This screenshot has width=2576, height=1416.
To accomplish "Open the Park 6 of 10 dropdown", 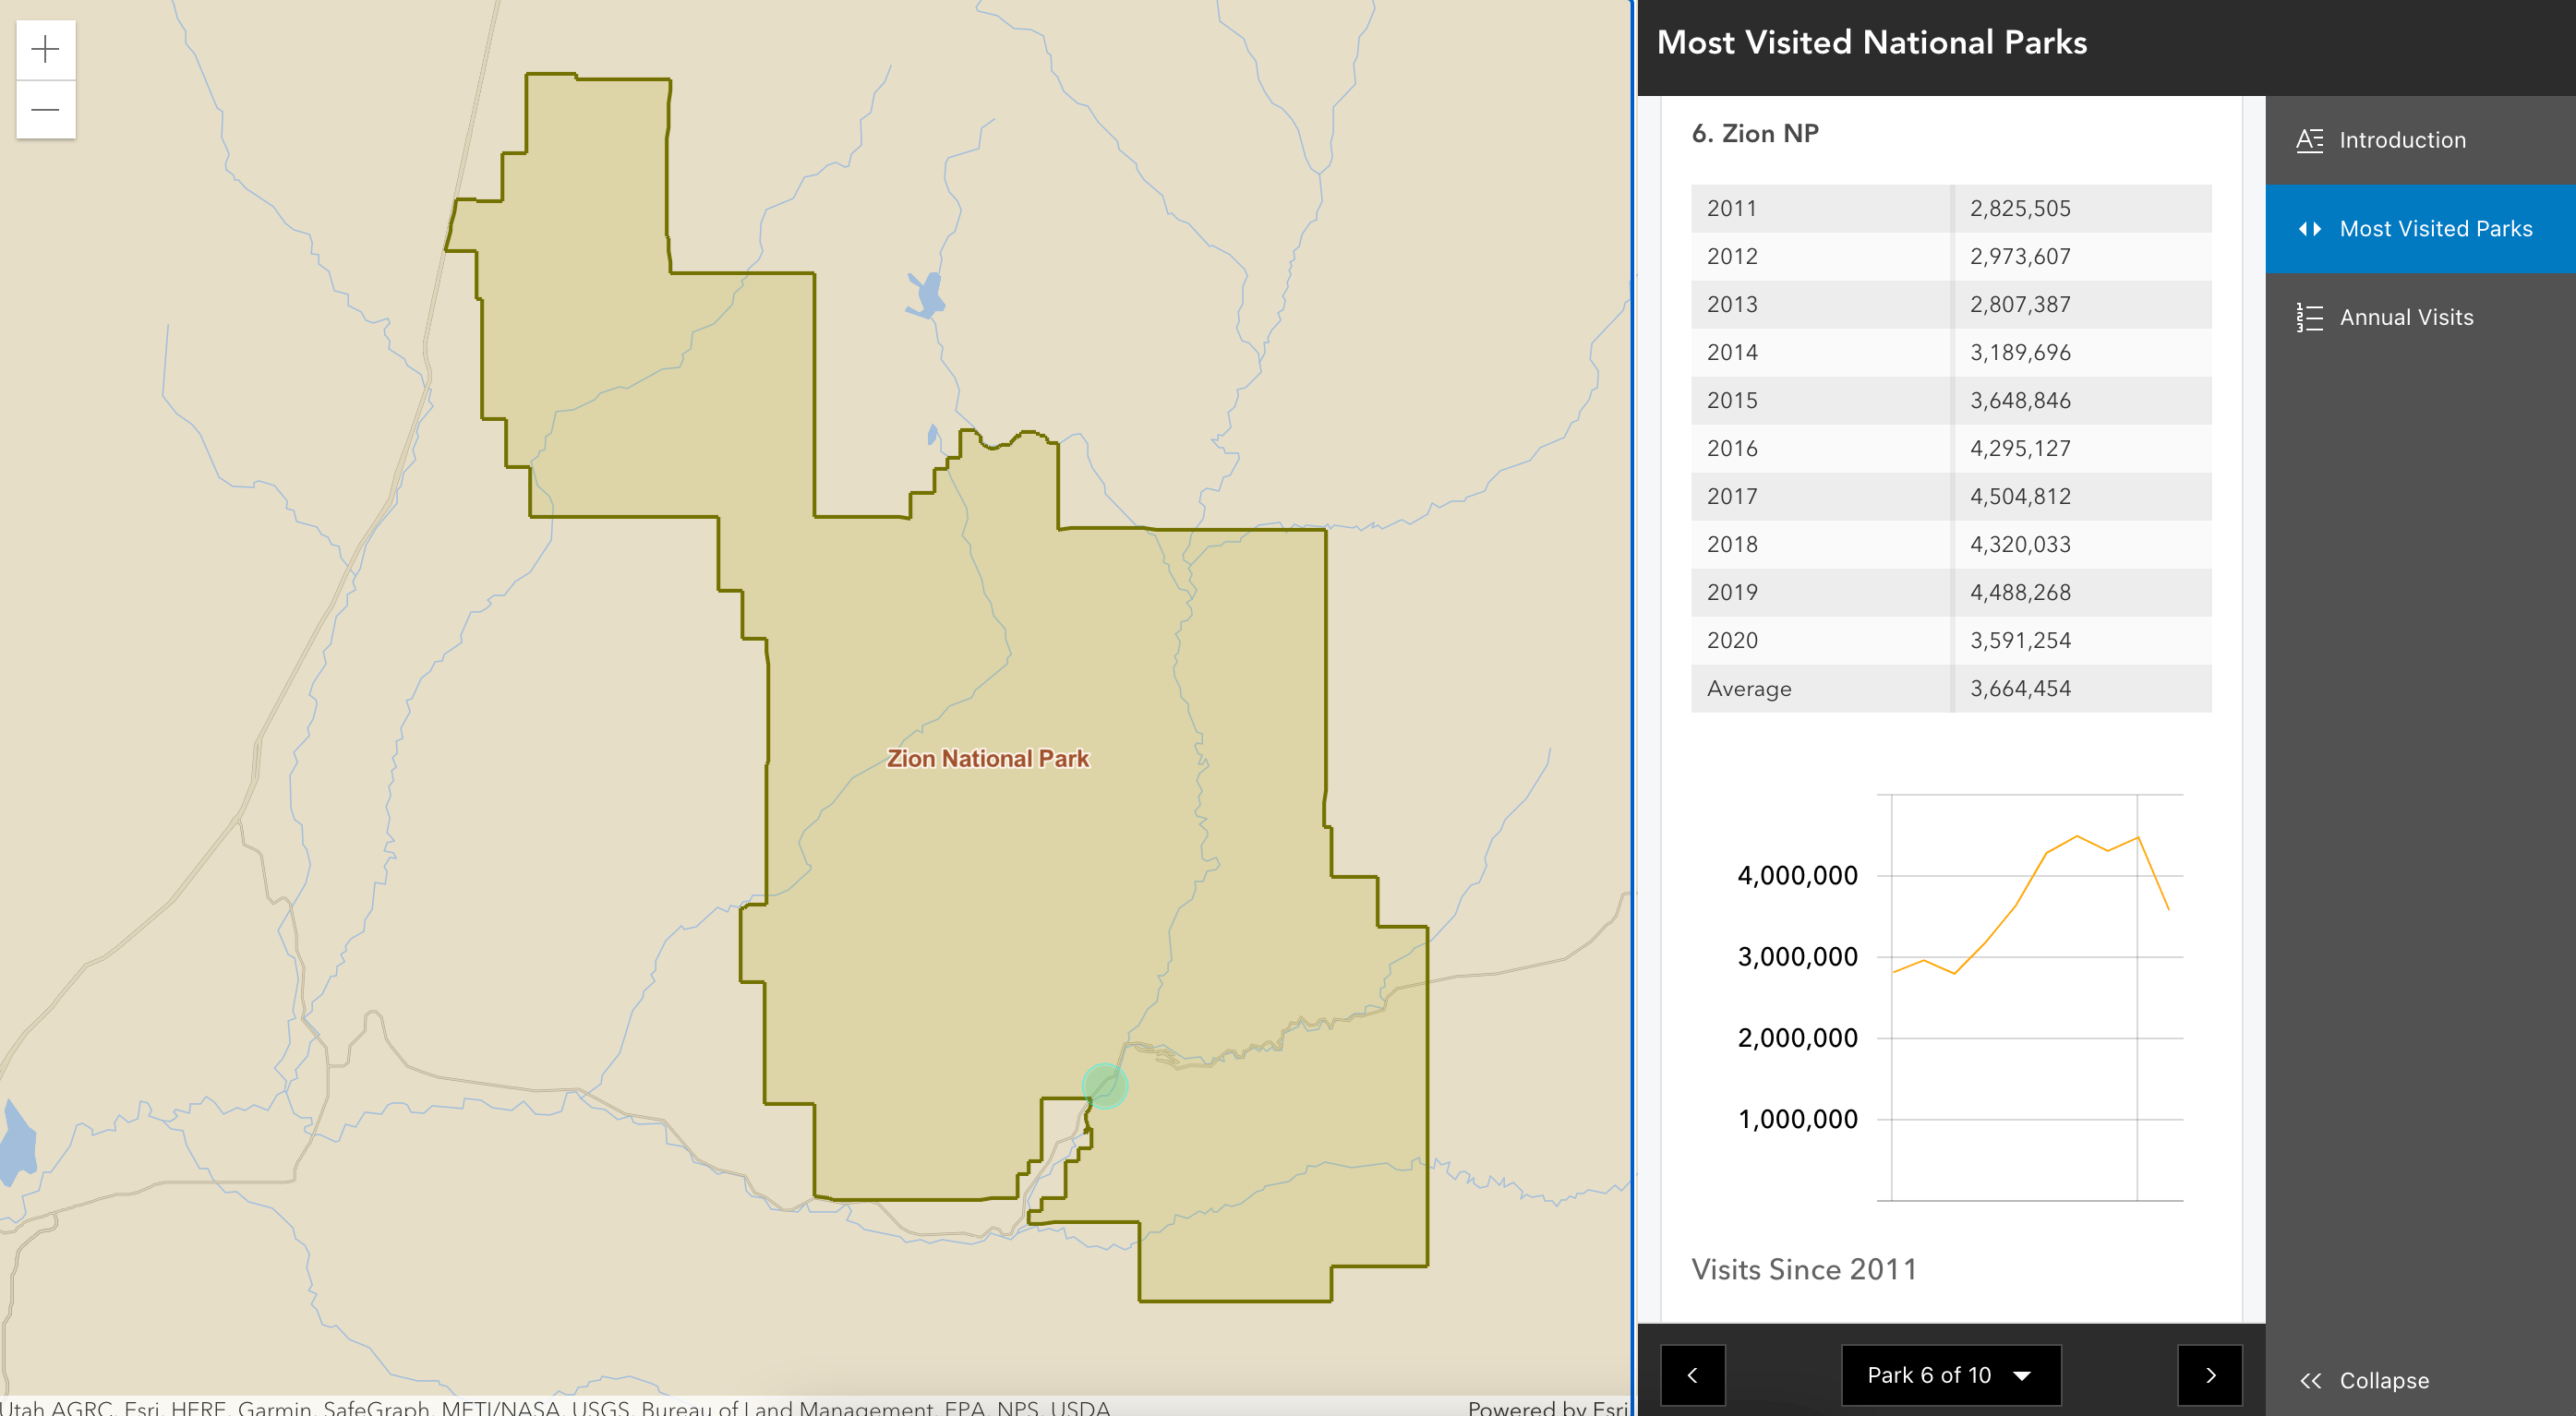I will 1929,1375.
